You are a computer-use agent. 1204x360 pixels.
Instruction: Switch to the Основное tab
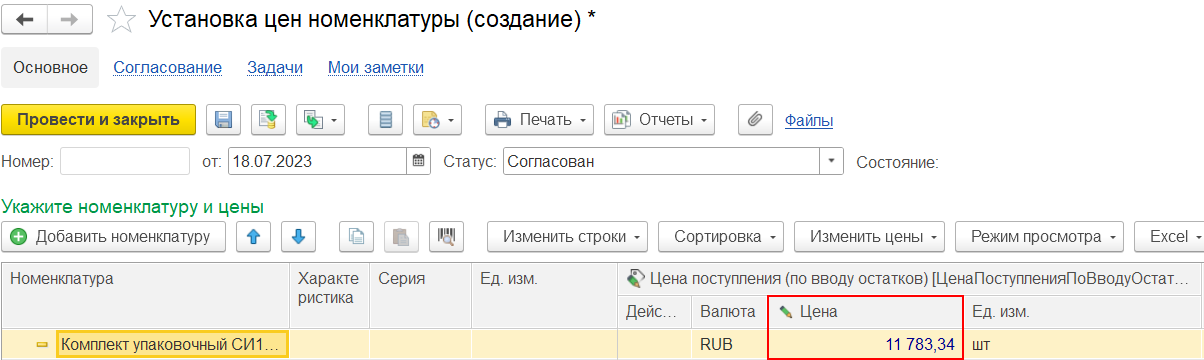coord(51,67)
